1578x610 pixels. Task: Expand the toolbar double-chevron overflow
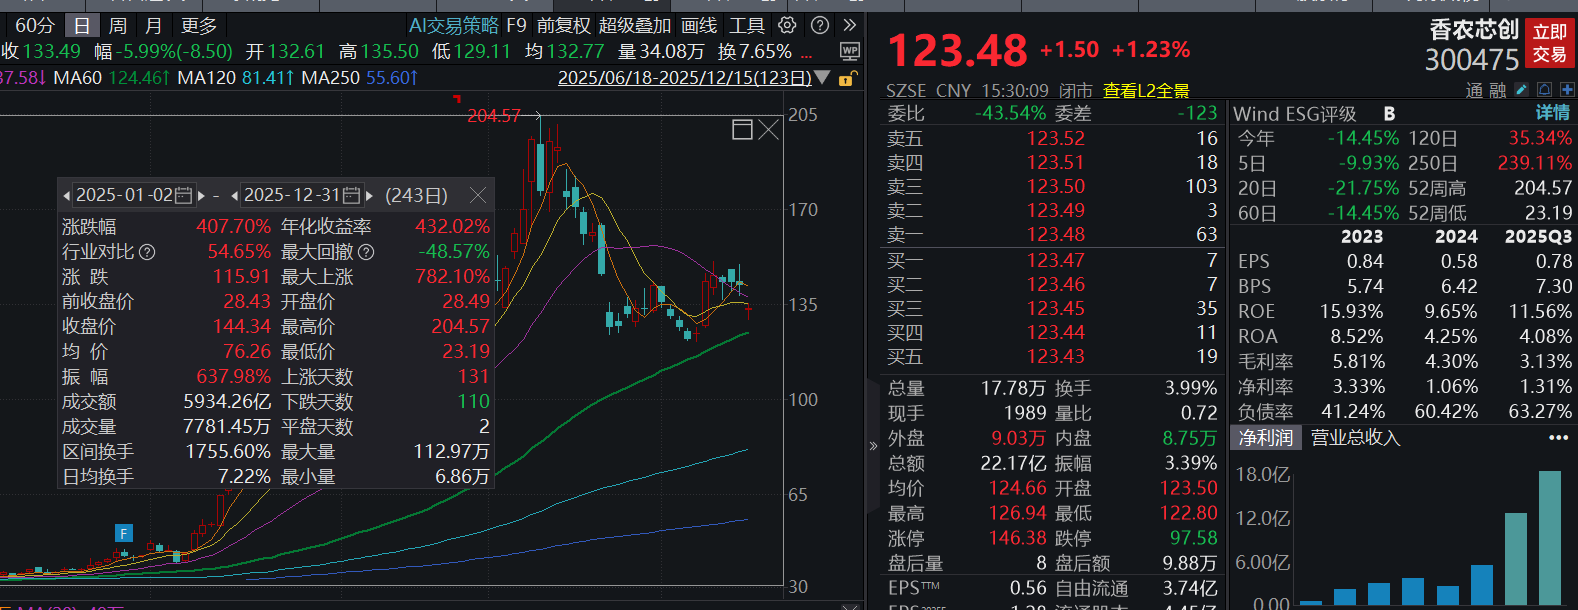(850, 25)
